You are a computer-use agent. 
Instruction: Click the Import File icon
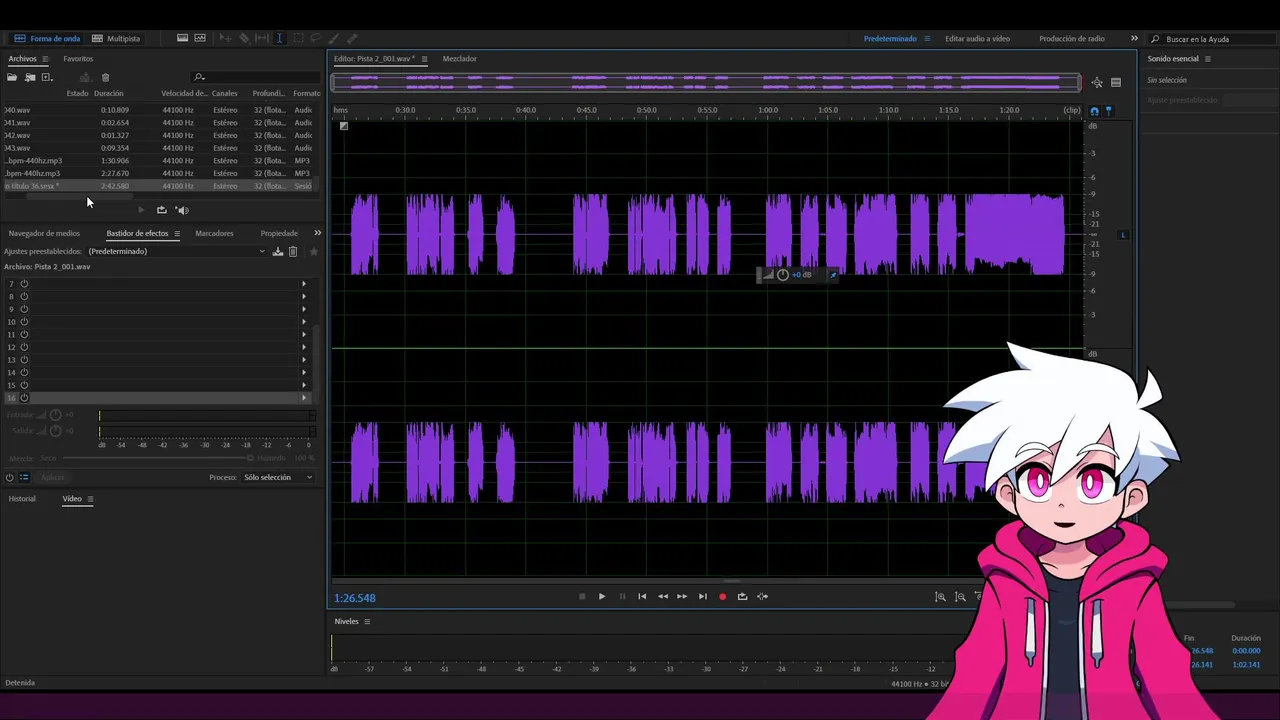tap(30, 77)
